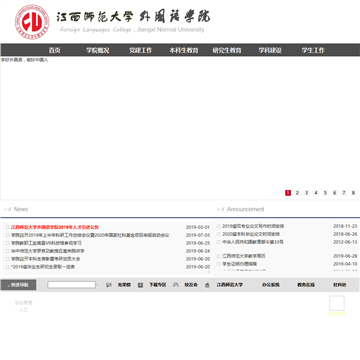Click the icon beside 光荣榜

click(x=108, y=285)
